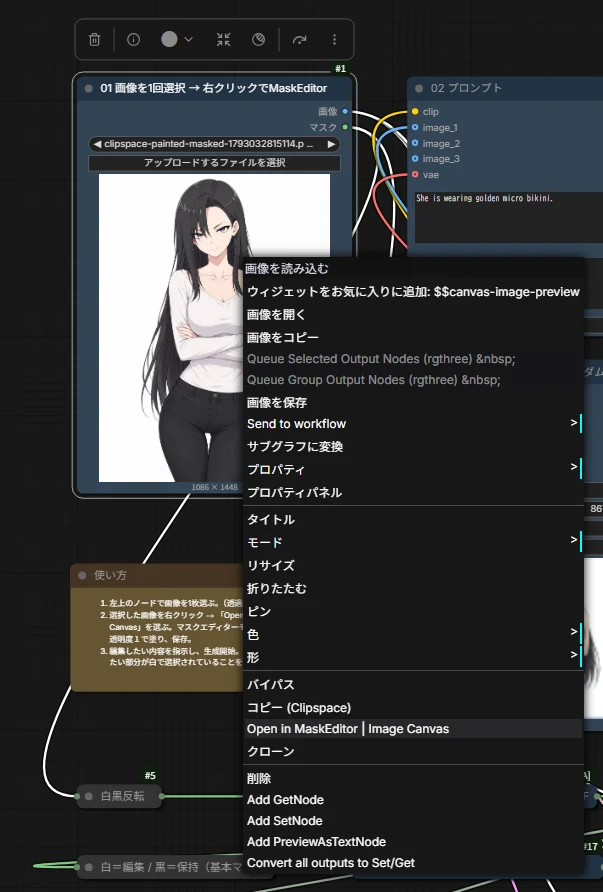603x892 pixels.
Task: Click 画像 output slot dot
Action: coord(345,112)
